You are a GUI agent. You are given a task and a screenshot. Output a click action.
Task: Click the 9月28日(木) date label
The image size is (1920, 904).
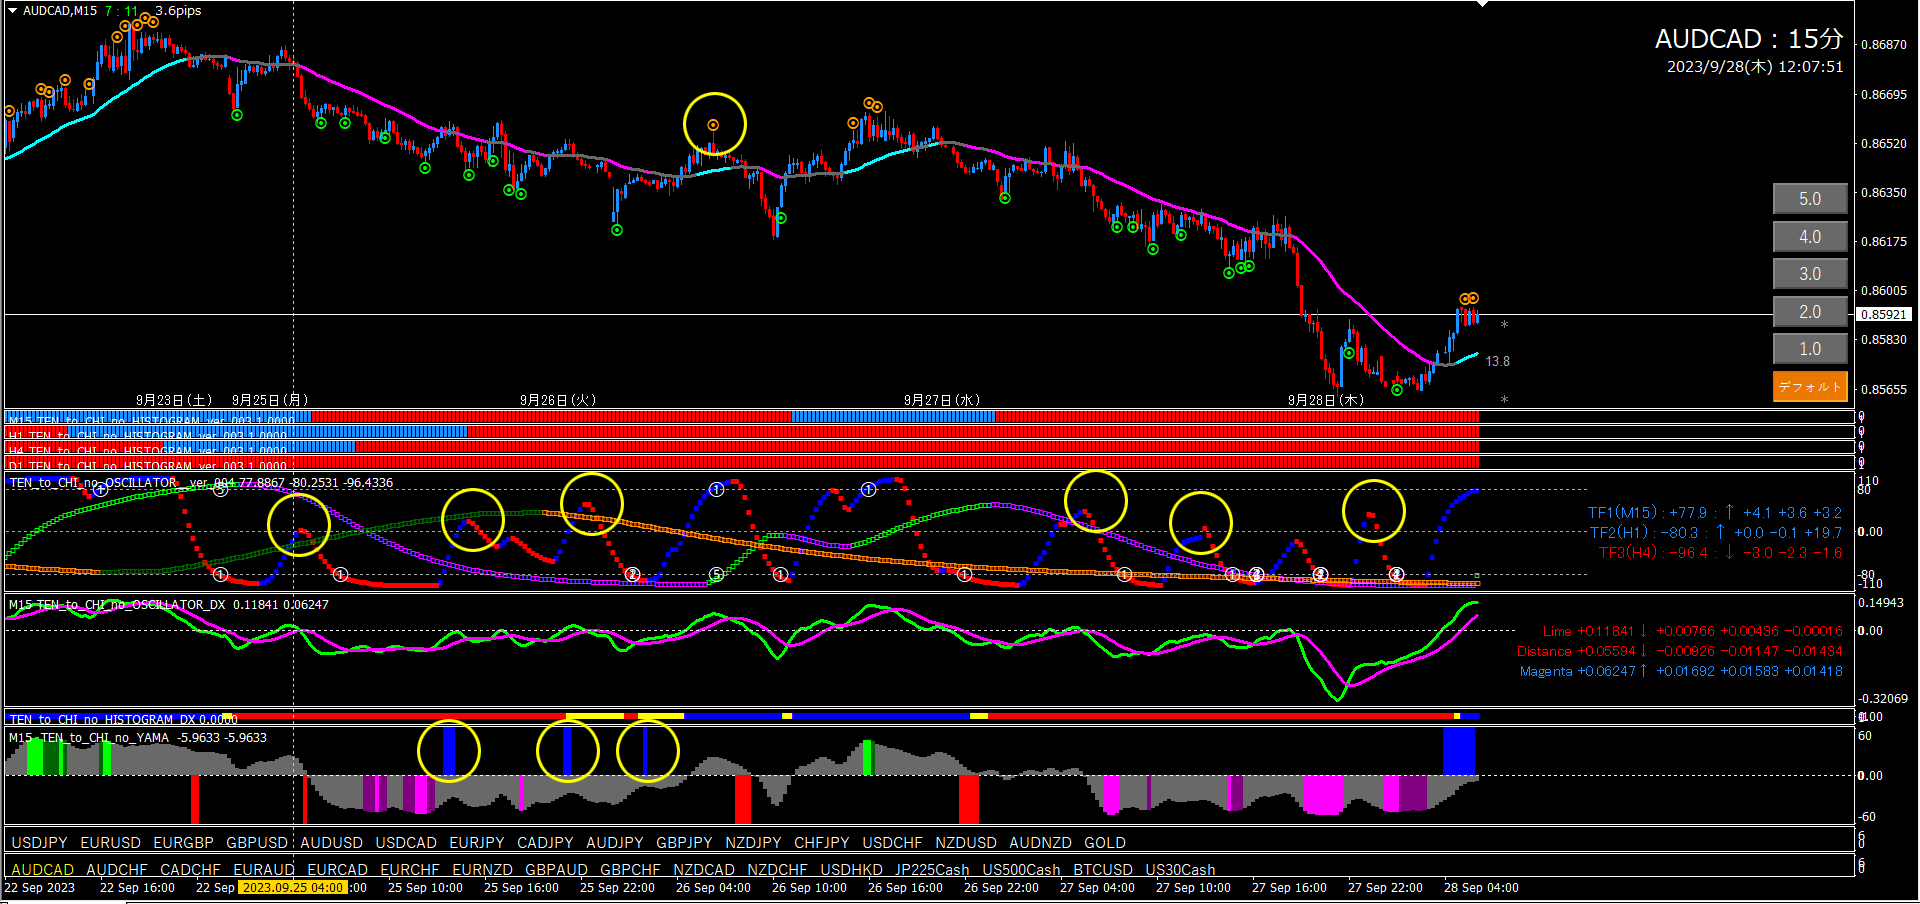[x=1326, y=400]
